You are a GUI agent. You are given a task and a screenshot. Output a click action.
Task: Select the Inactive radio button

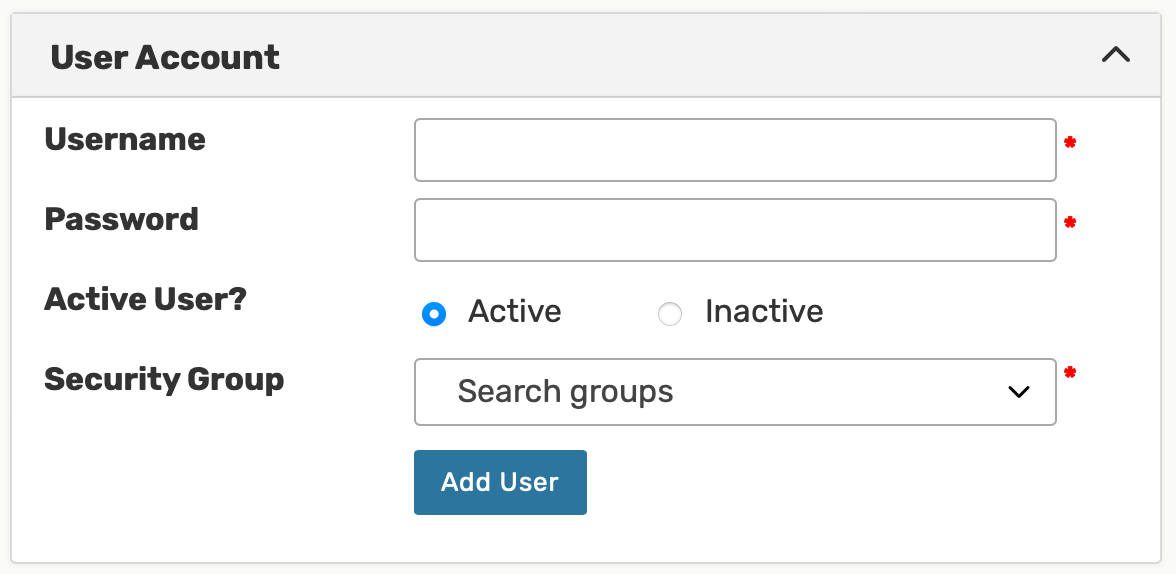point(669,314)
